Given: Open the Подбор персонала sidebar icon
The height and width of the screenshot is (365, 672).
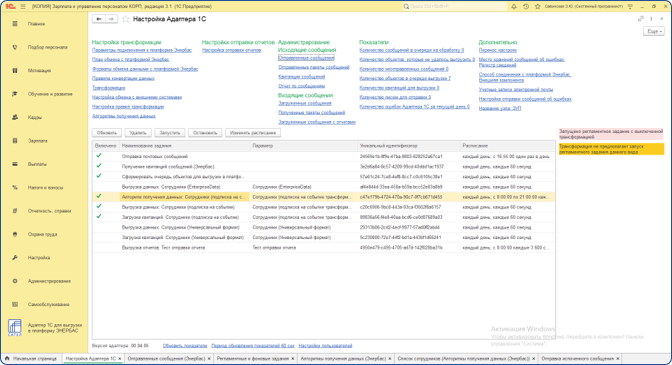Looking at the screenshot, I should (x=15, y=47).
